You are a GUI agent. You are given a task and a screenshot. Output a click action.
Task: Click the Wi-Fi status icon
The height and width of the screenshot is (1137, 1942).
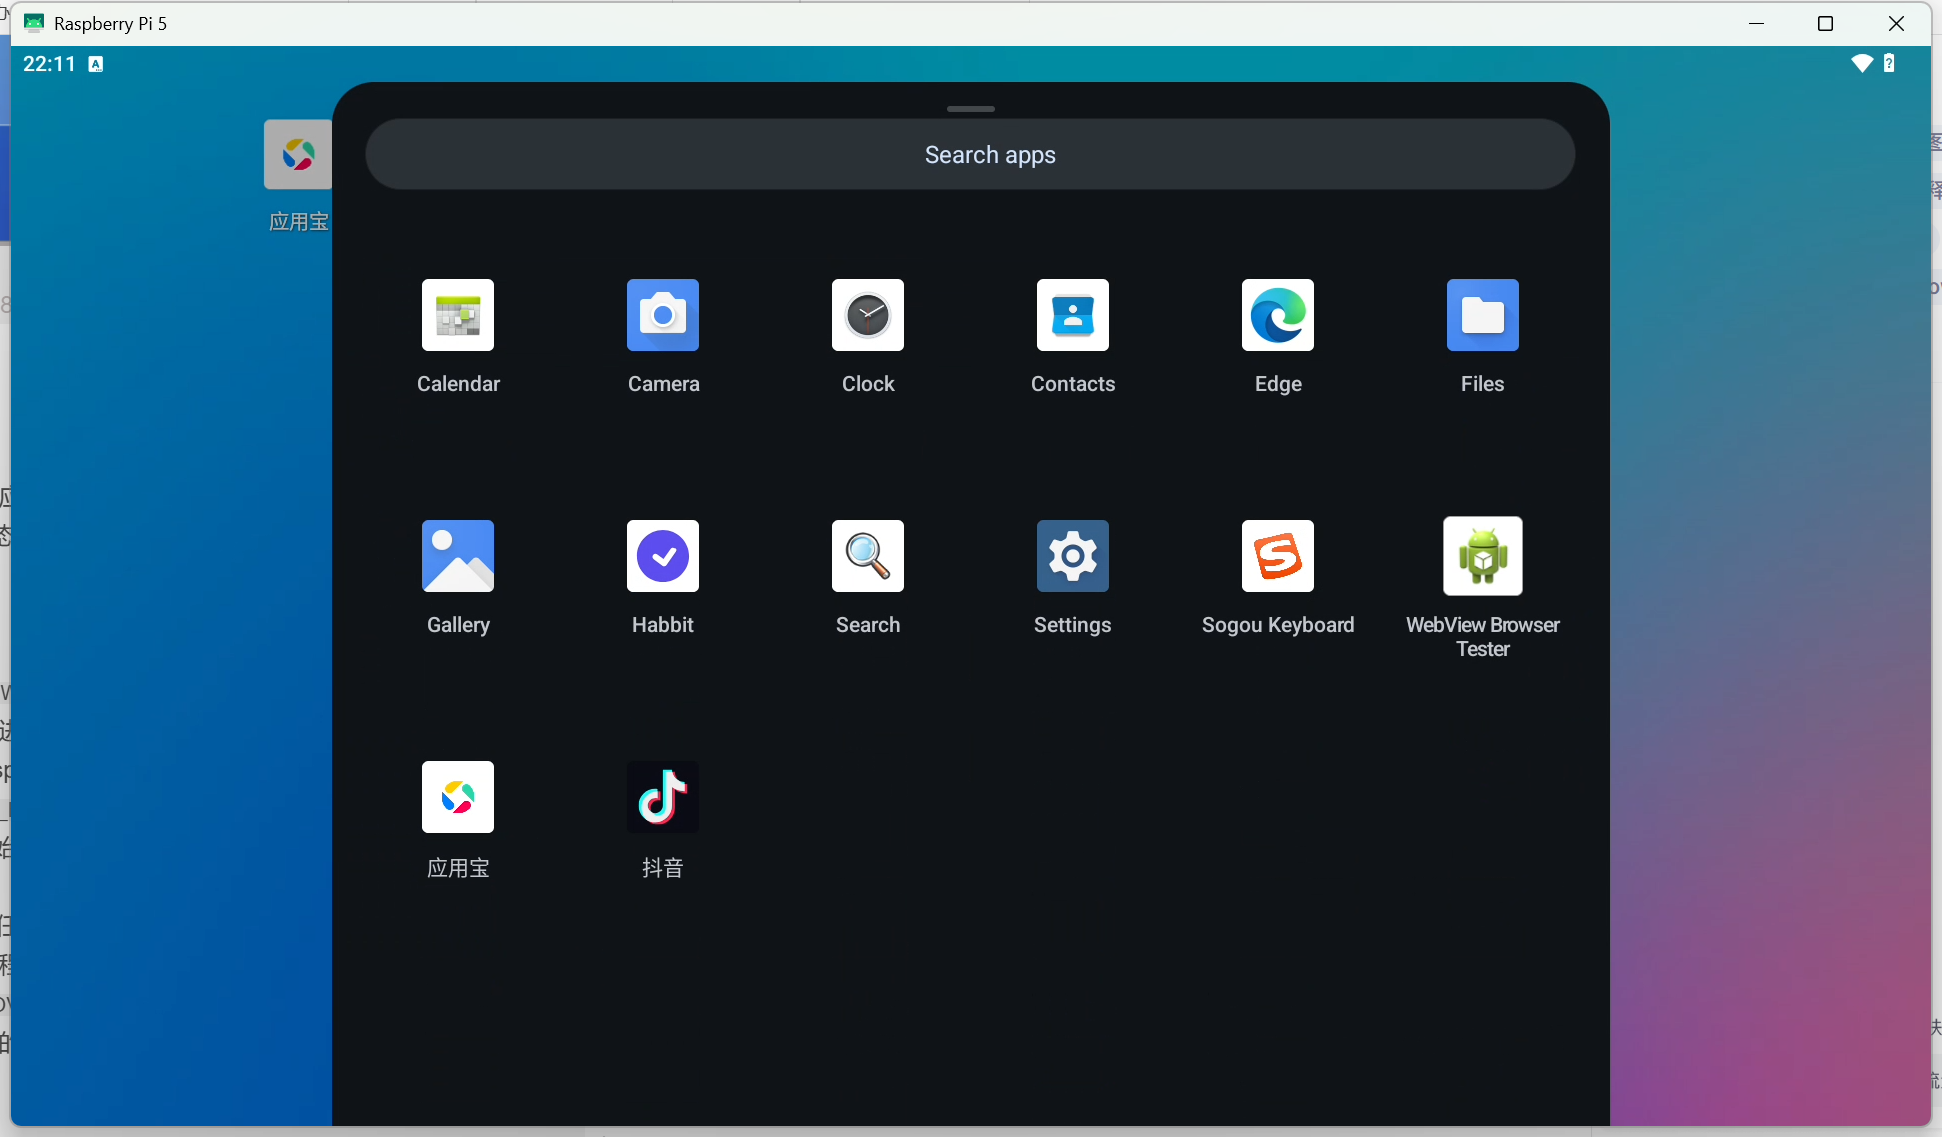[x=1862, y=64]
